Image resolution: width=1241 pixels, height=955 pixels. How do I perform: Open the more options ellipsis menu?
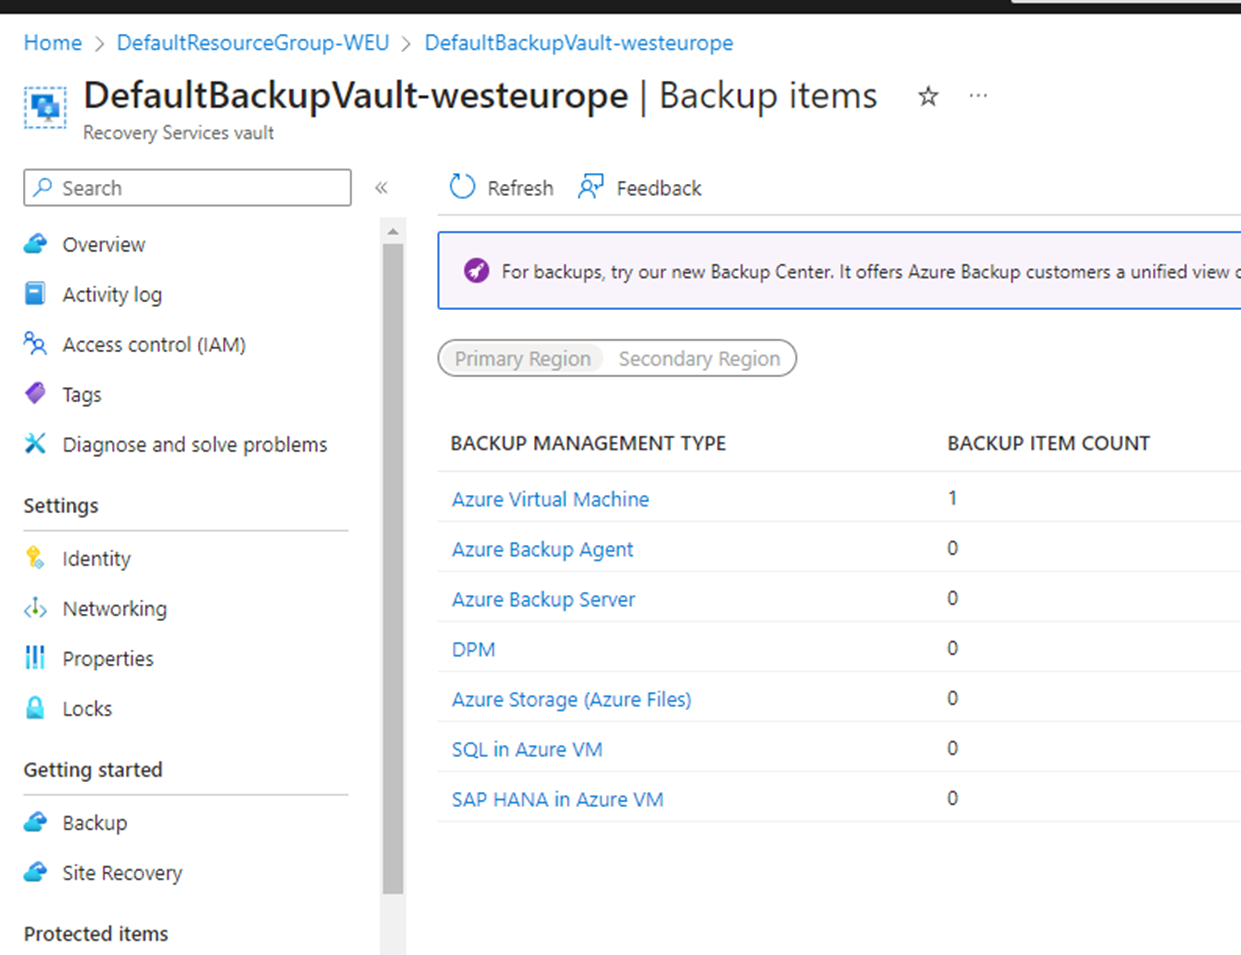[x=978, y=96]
